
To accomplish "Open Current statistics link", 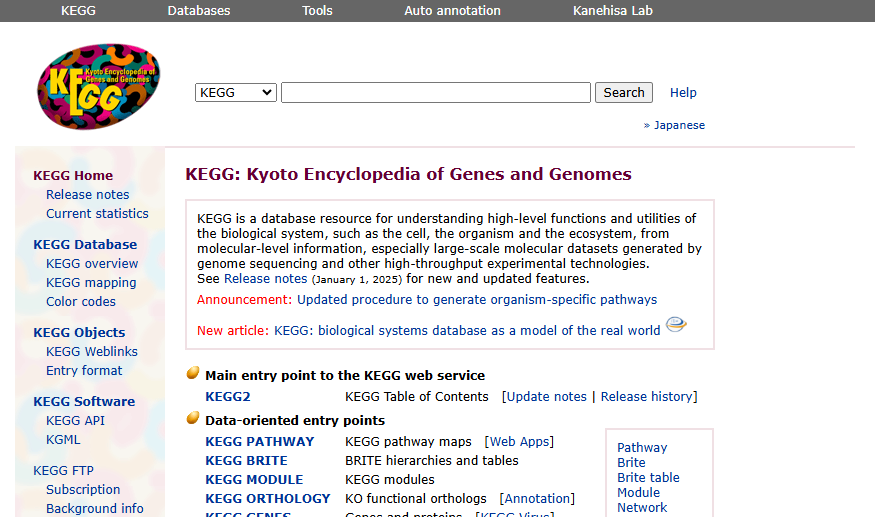I will coord(97,214).
